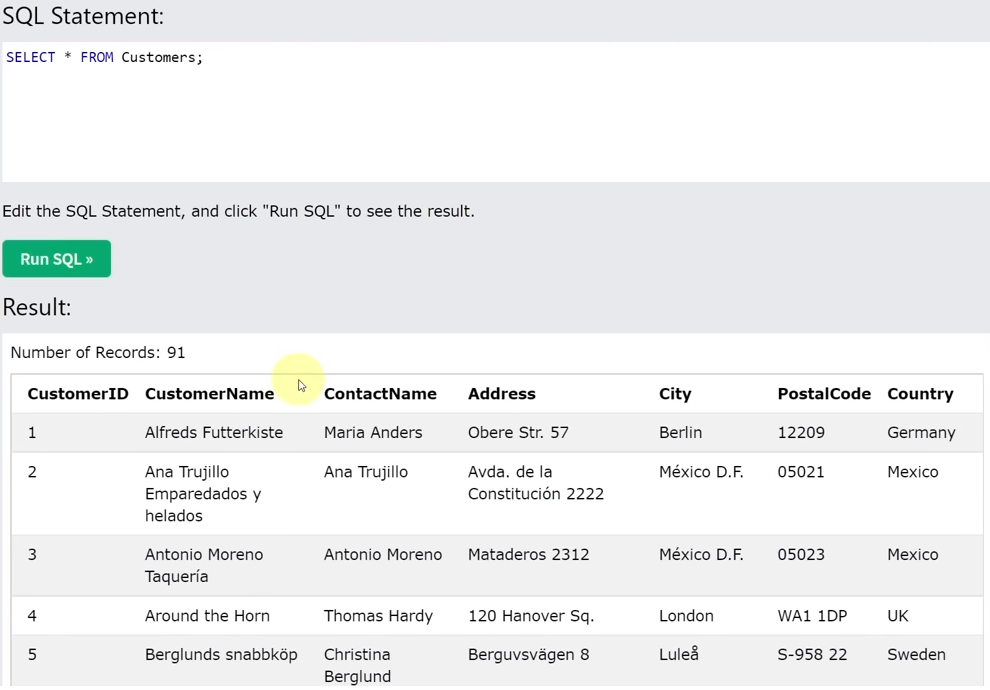Select Ana Trujillo Emparedados y helados cell
Image resolution: width=990 pixels, height=690 pixels.
[203, 494]
